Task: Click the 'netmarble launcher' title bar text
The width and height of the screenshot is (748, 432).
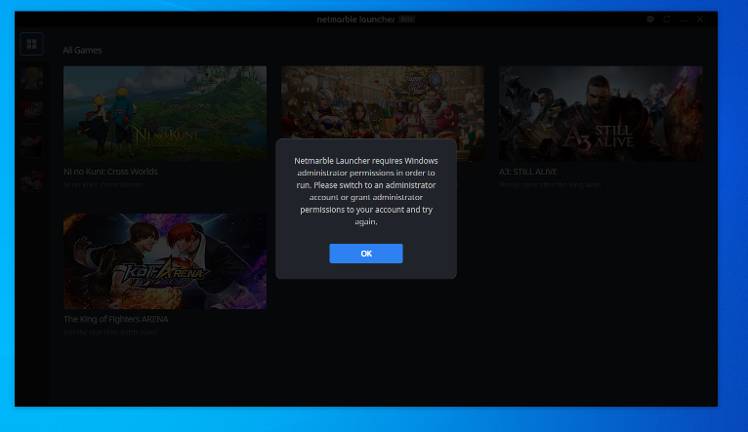Action: coord(356,20)
